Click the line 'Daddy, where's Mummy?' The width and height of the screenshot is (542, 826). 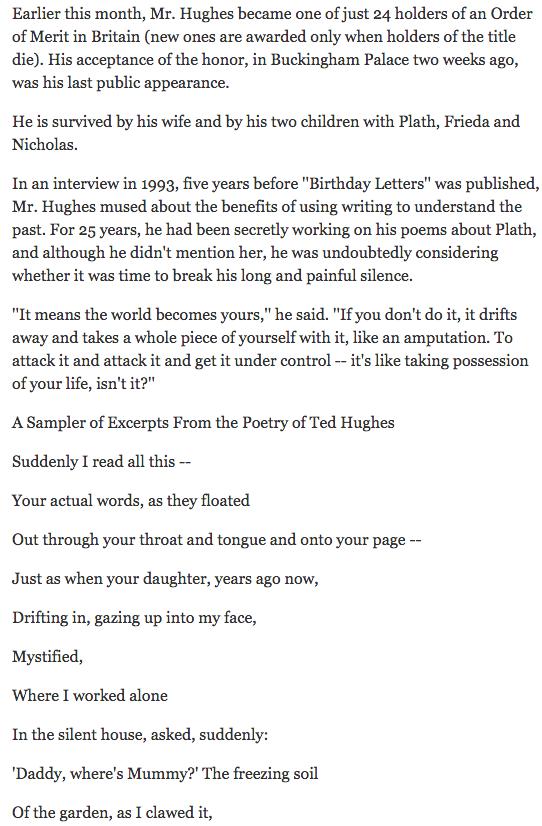[x=165, y=773]
